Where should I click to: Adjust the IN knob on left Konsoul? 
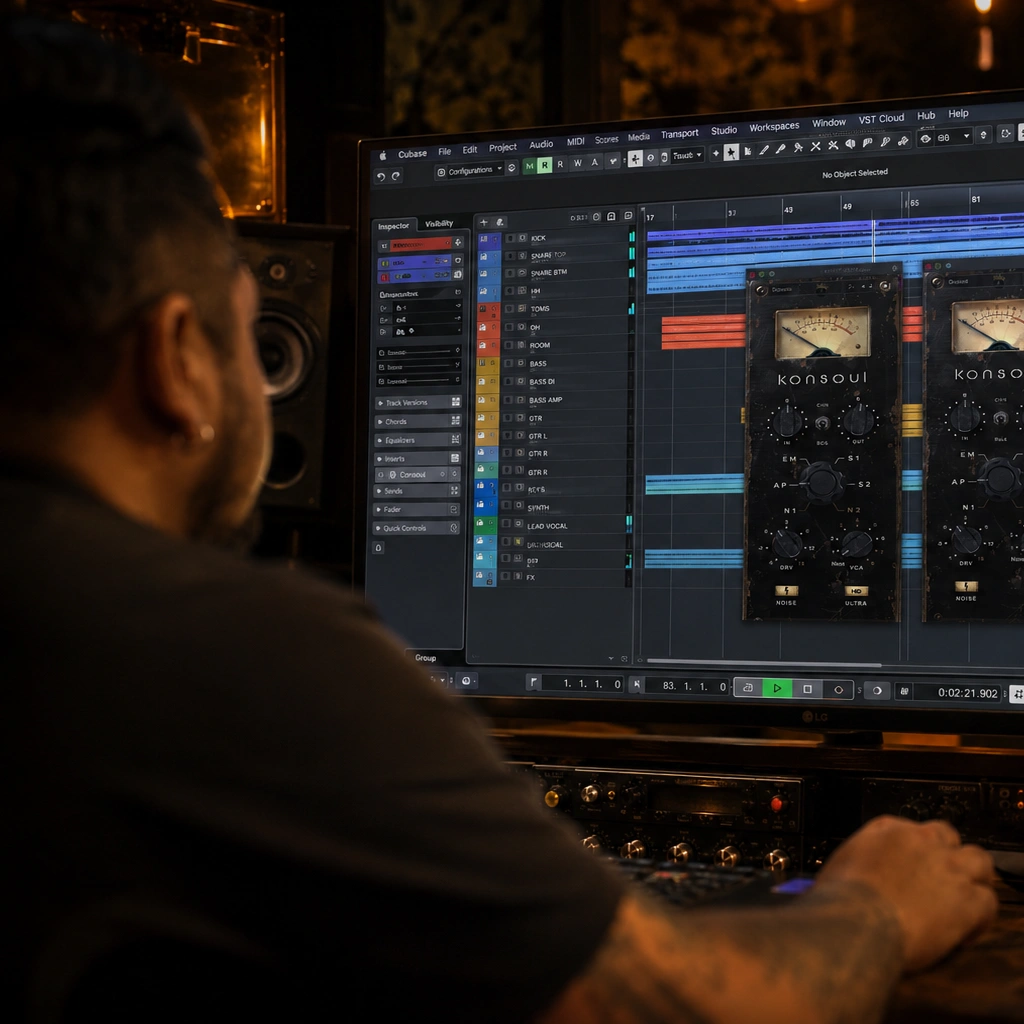(x=788, y=422)
